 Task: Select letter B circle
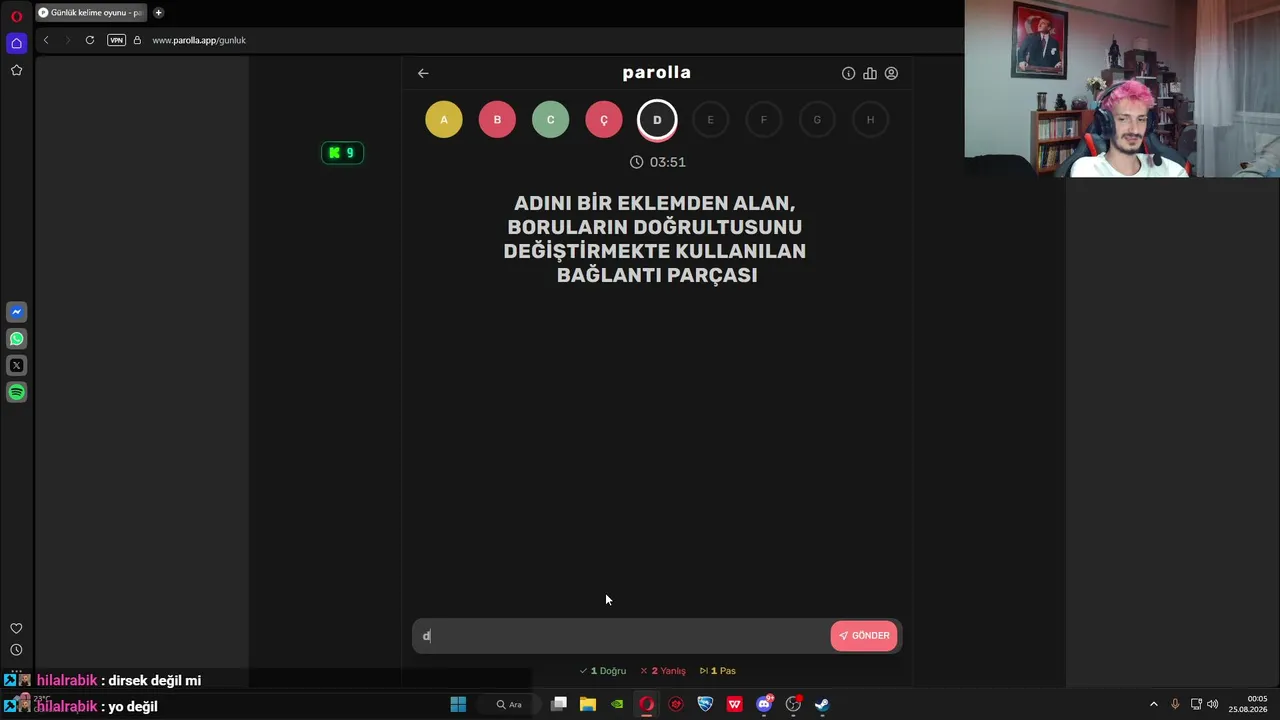(x=497, y=120)
